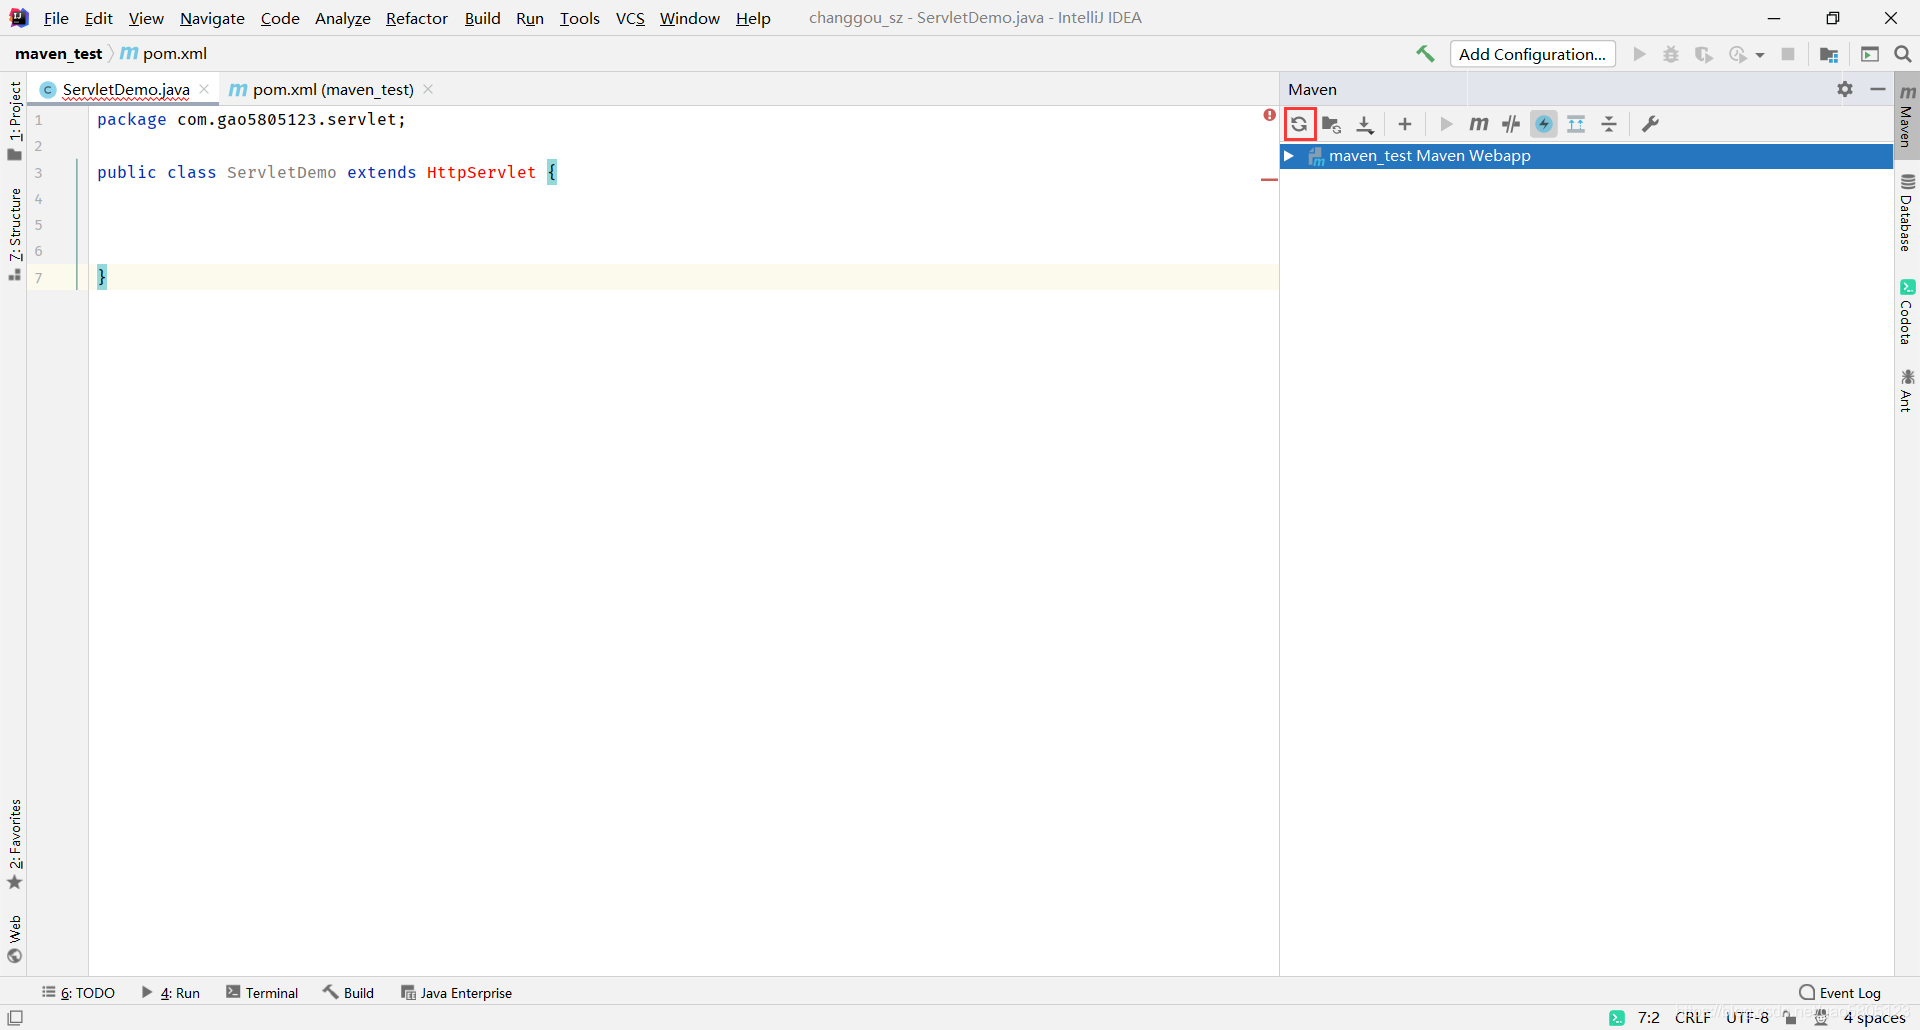Open the Project tool window
1920x1030 pixels.
(14, 120)
